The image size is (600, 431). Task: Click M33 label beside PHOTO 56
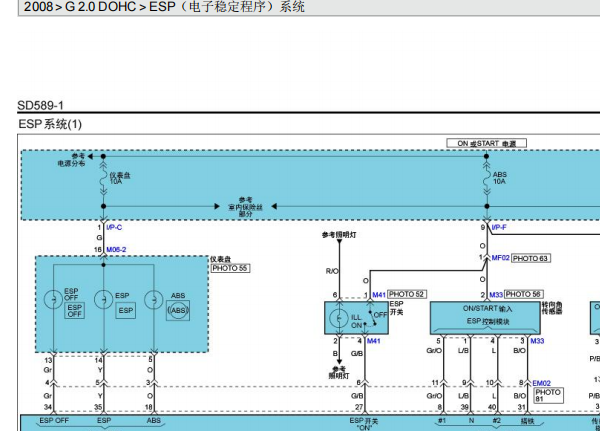(496, 295)
